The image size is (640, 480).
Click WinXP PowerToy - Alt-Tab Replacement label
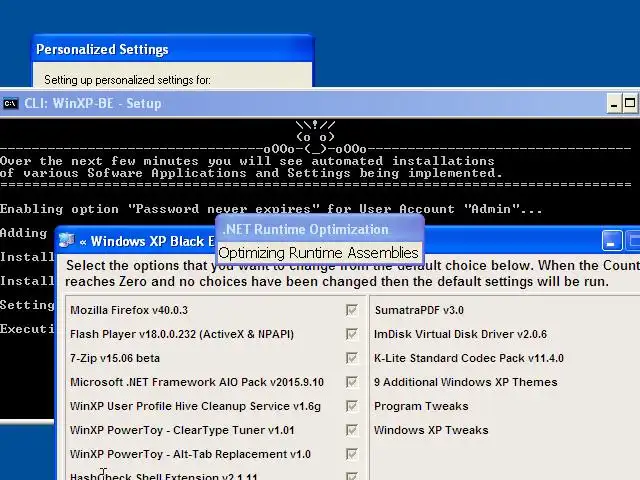pos(190,454)
